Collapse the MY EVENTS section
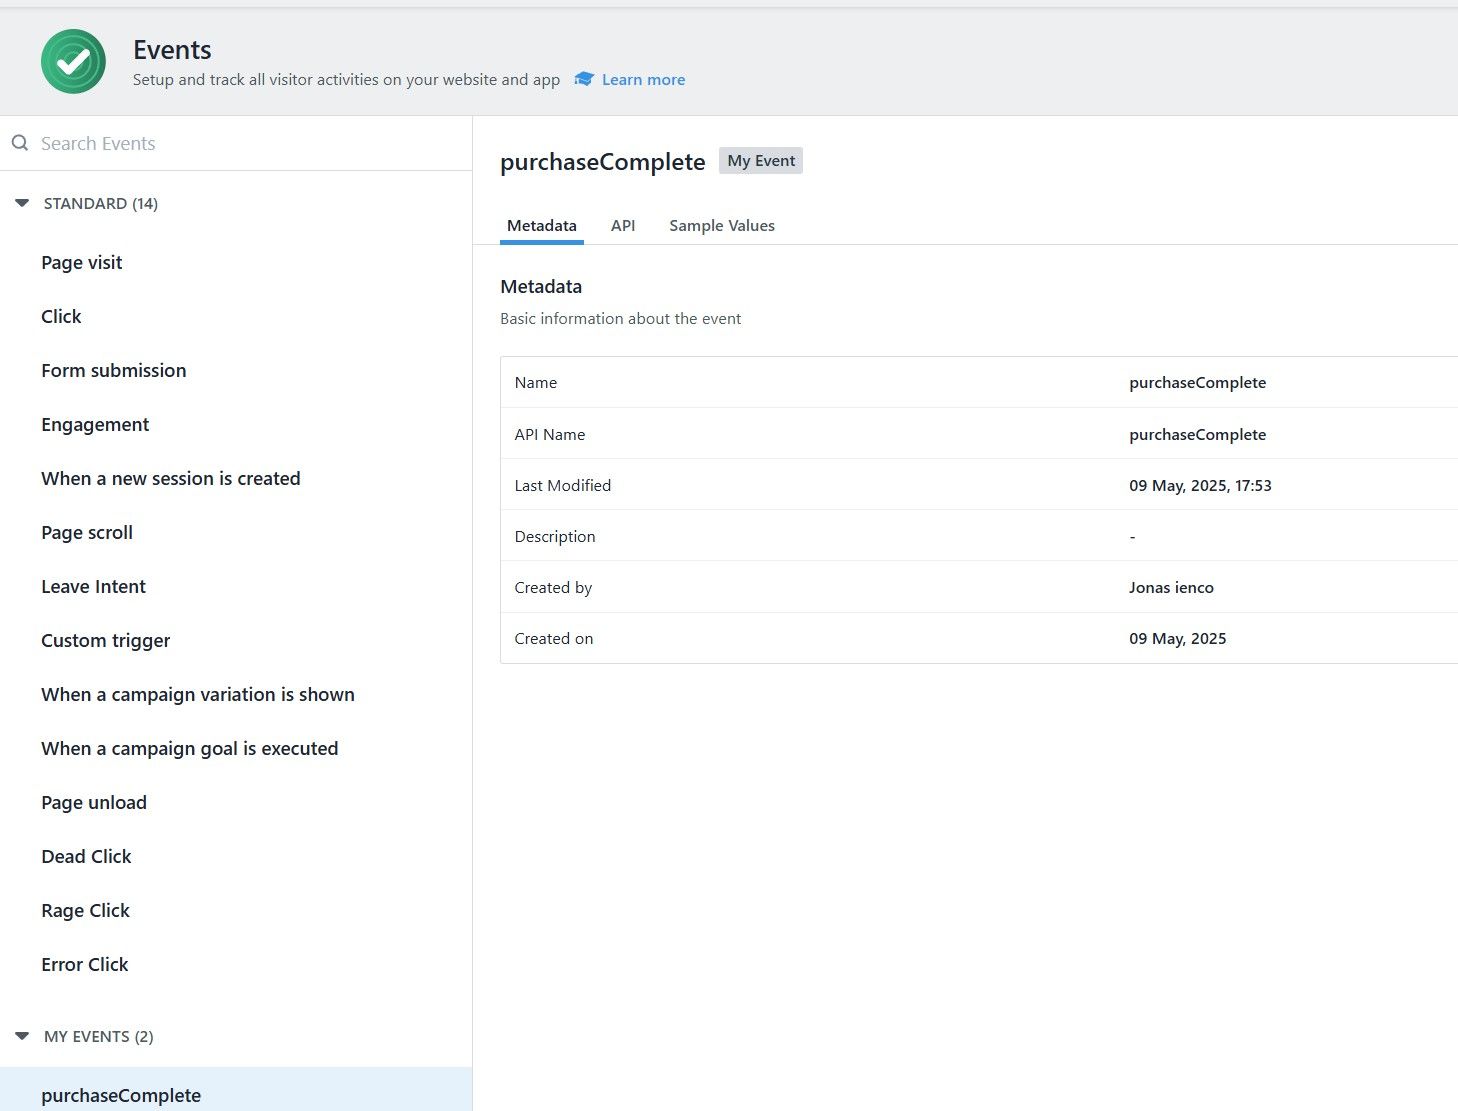The image size is (1458, 1111). point(22,1036)
